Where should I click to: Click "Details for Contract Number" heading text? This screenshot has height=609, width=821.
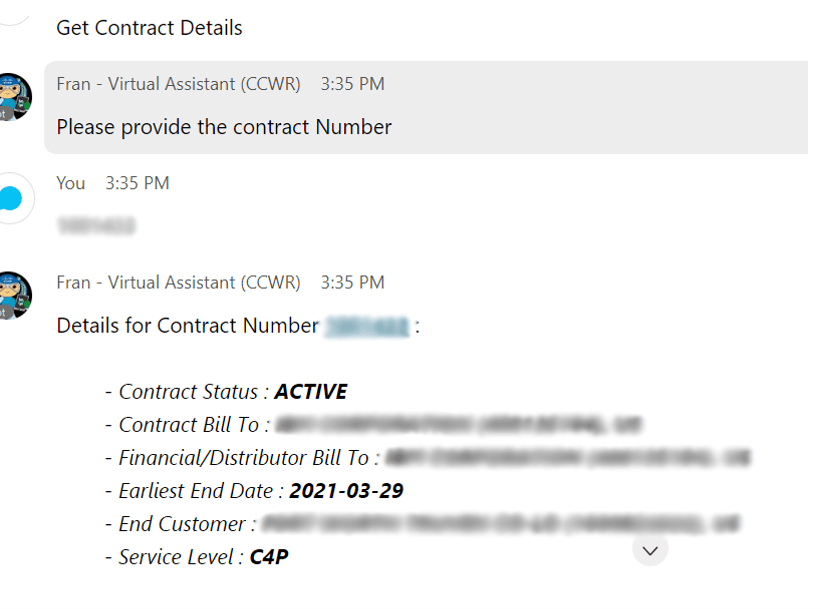click(x=187, y=326)
